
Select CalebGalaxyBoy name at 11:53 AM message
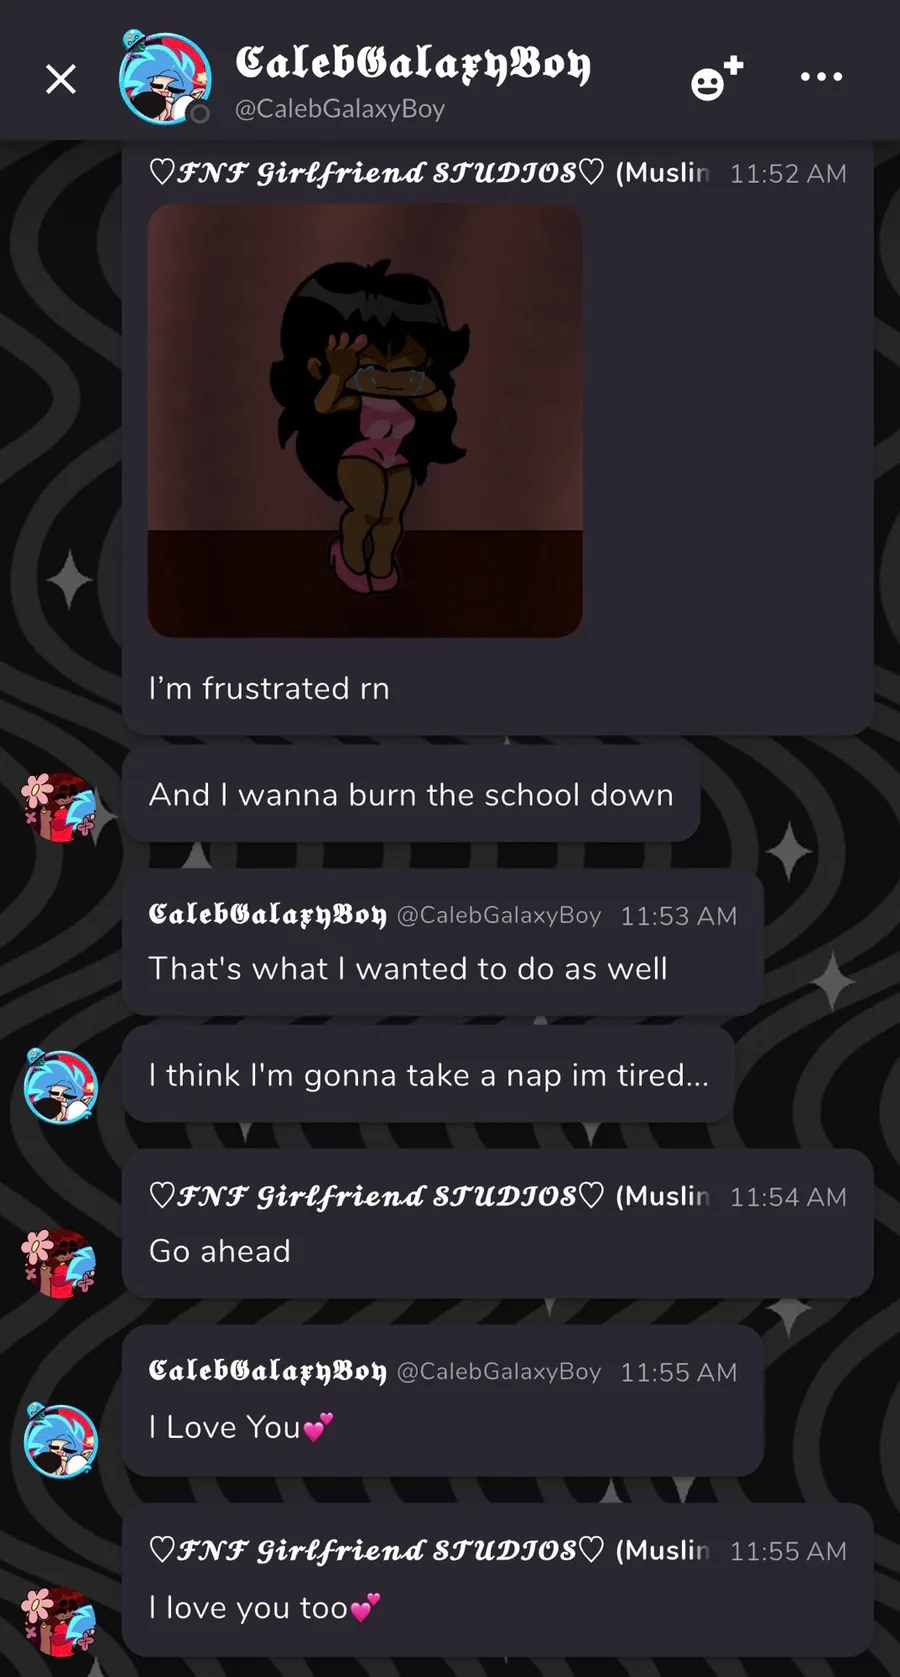(x=267, y=915)
